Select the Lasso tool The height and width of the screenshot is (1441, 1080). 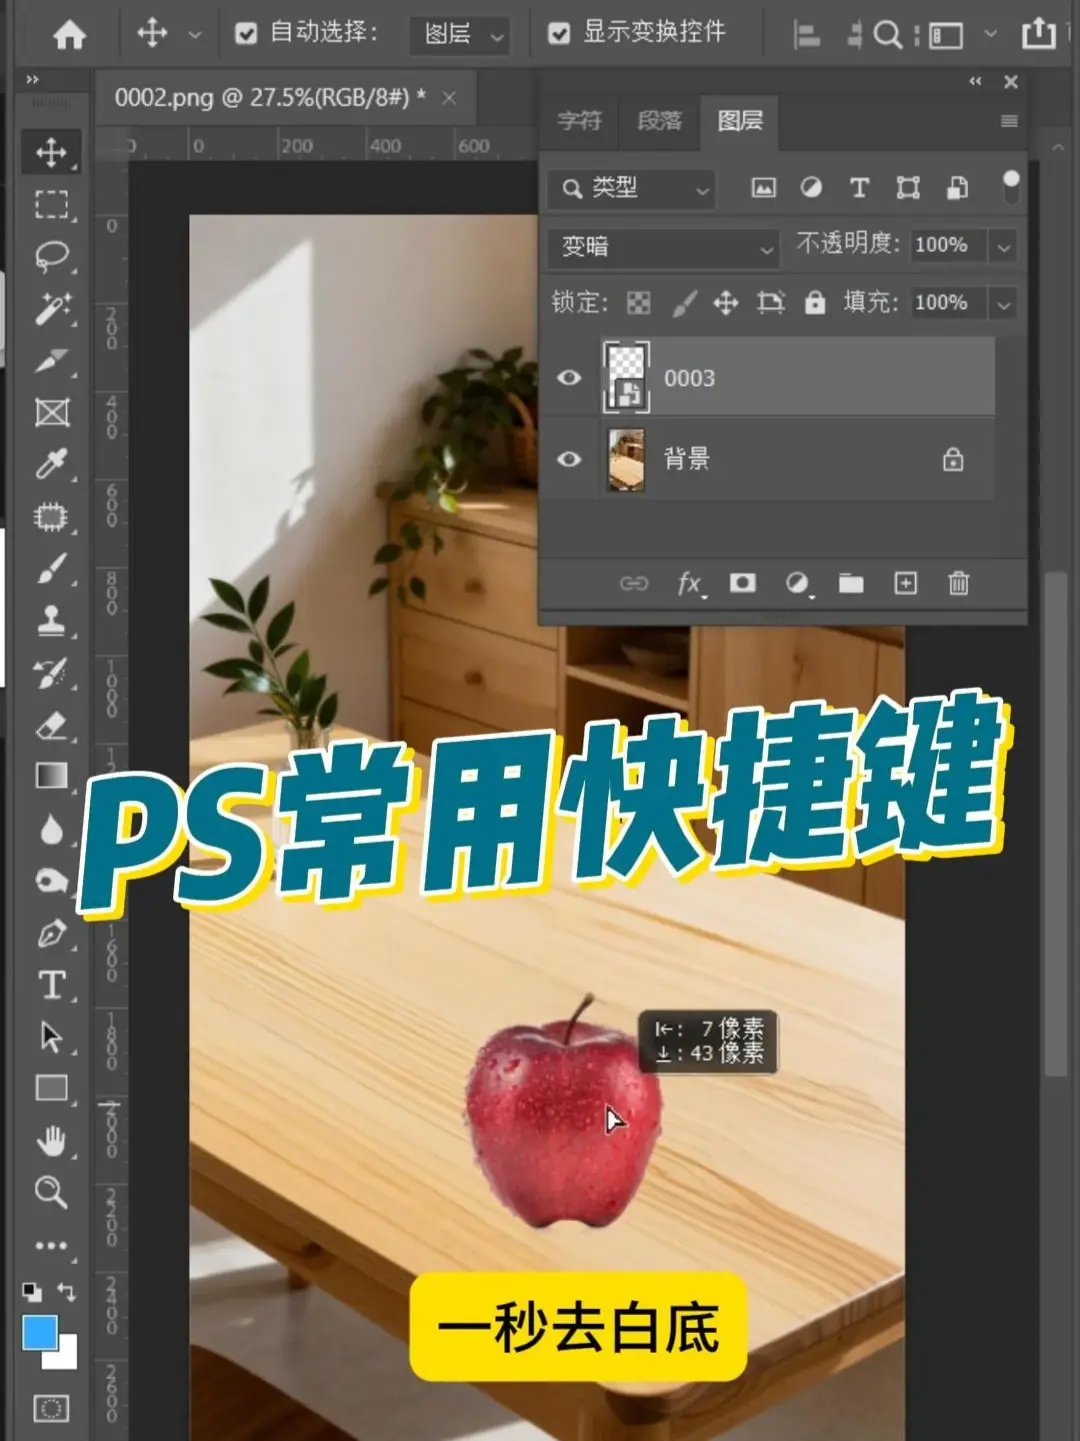point(51,256)
